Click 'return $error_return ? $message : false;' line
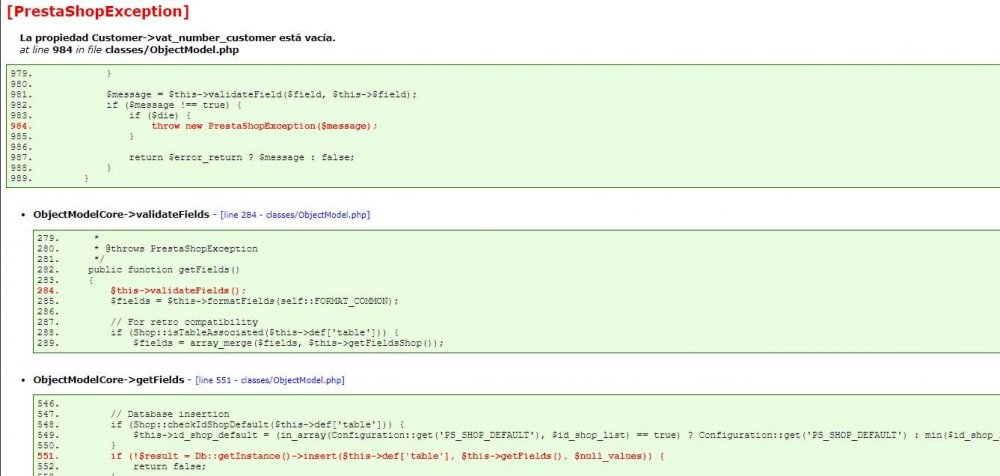Viewport: 1000px width, 476px height. tap(241, 157)
